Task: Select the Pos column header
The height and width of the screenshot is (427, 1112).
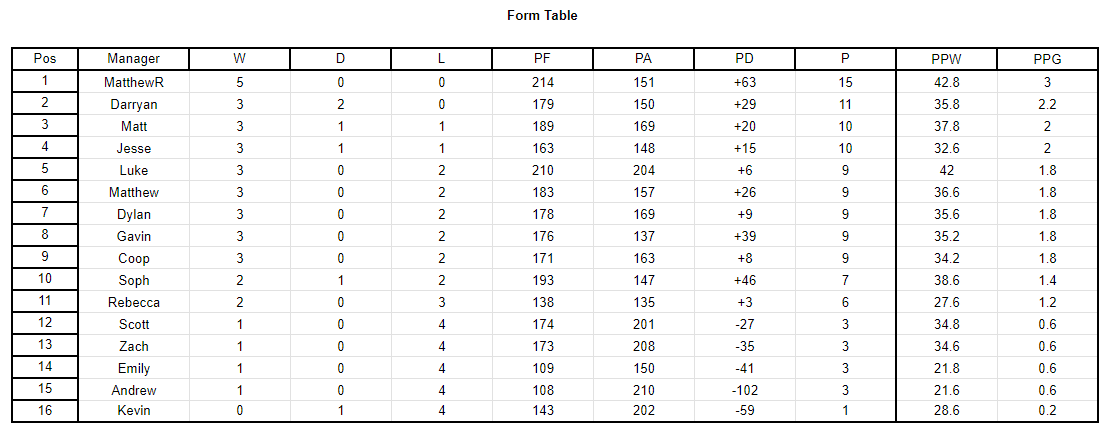Action: (45, 59)
